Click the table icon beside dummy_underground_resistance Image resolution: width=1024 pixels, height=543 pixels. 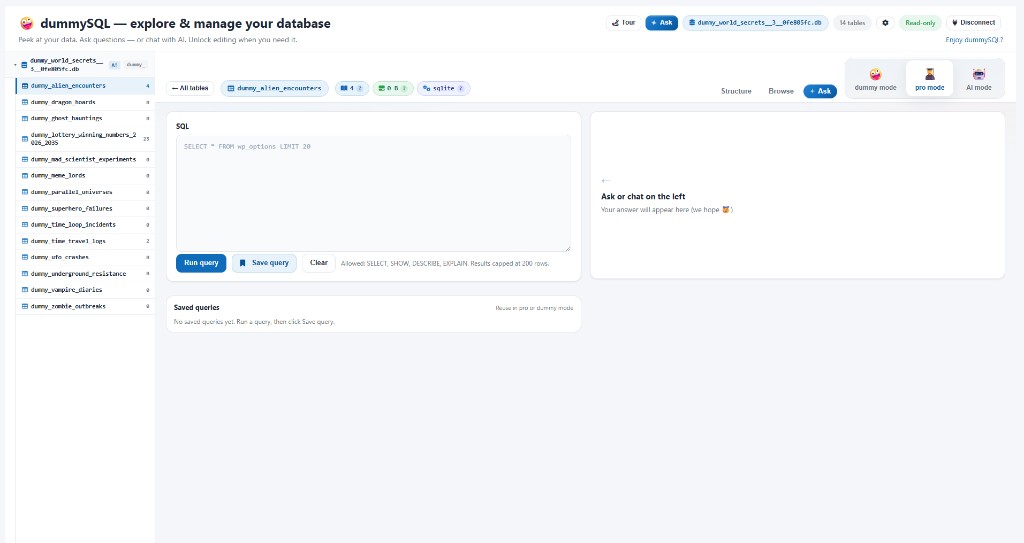[25, 273]
